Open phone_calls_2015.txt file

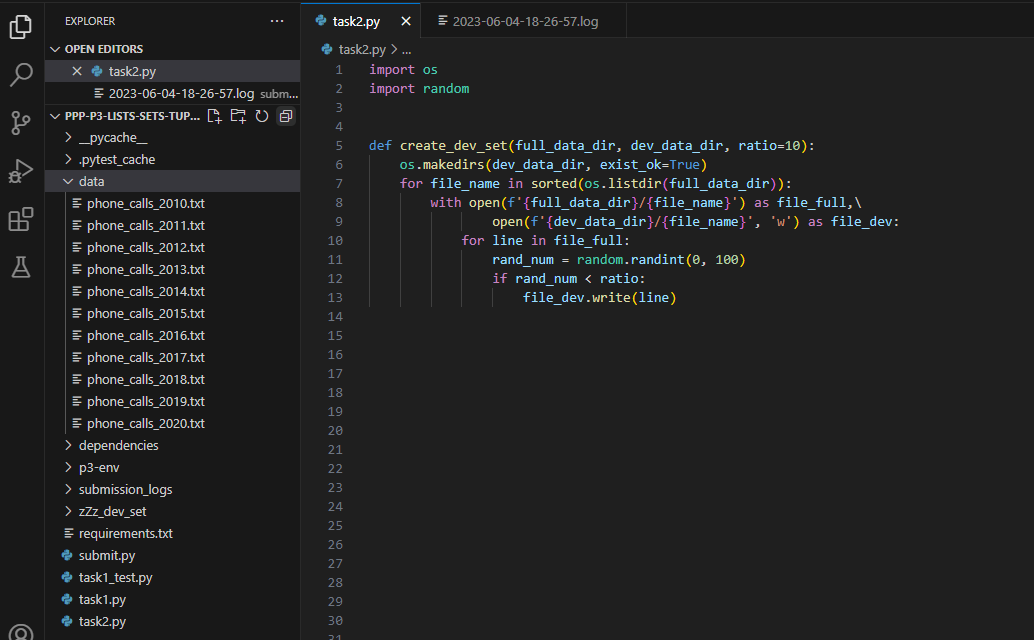tap(145, 314)
